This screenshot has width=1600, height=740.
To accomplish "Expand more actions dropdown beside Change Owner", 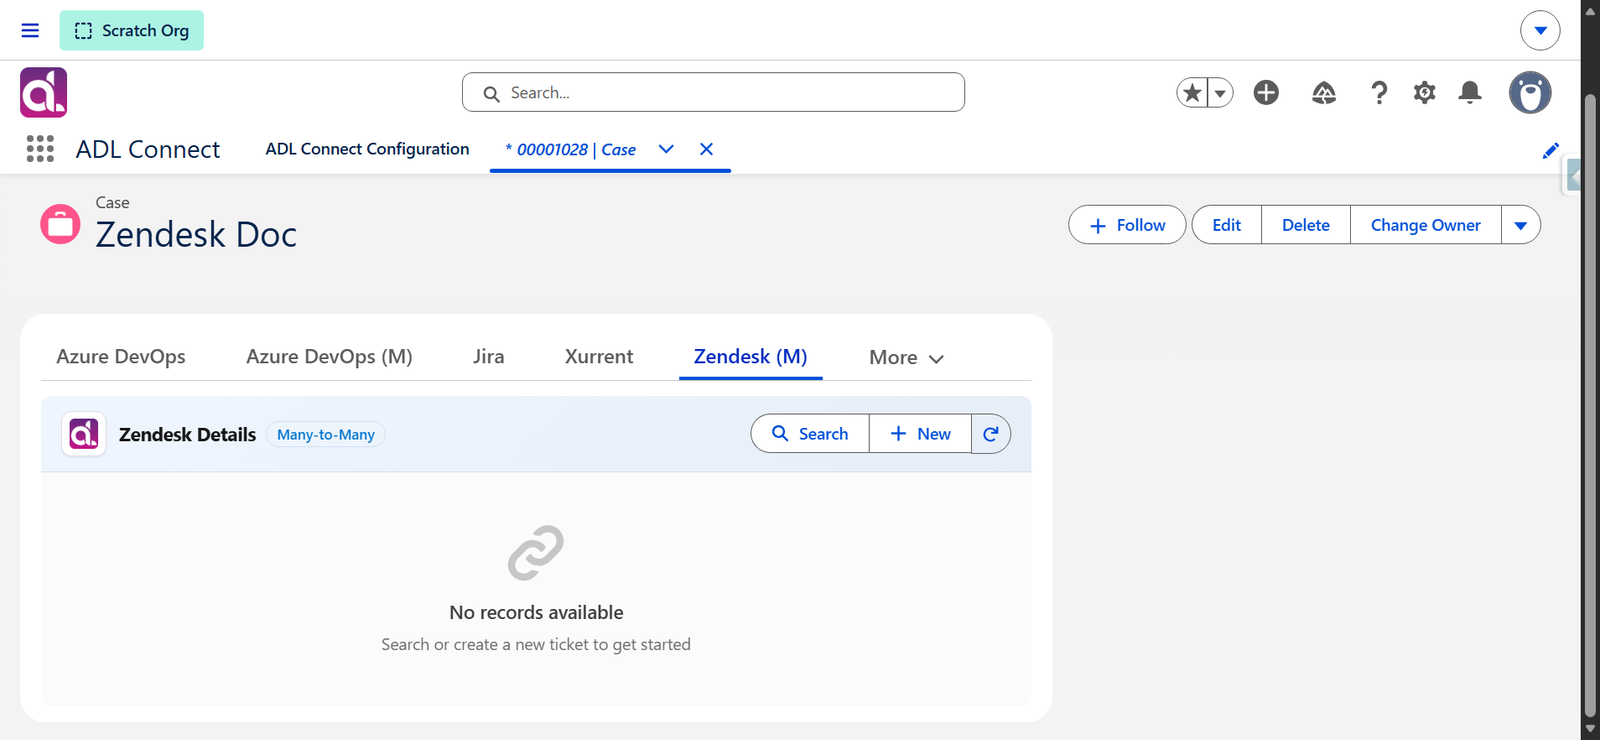I will click(x=1520, y=225).
